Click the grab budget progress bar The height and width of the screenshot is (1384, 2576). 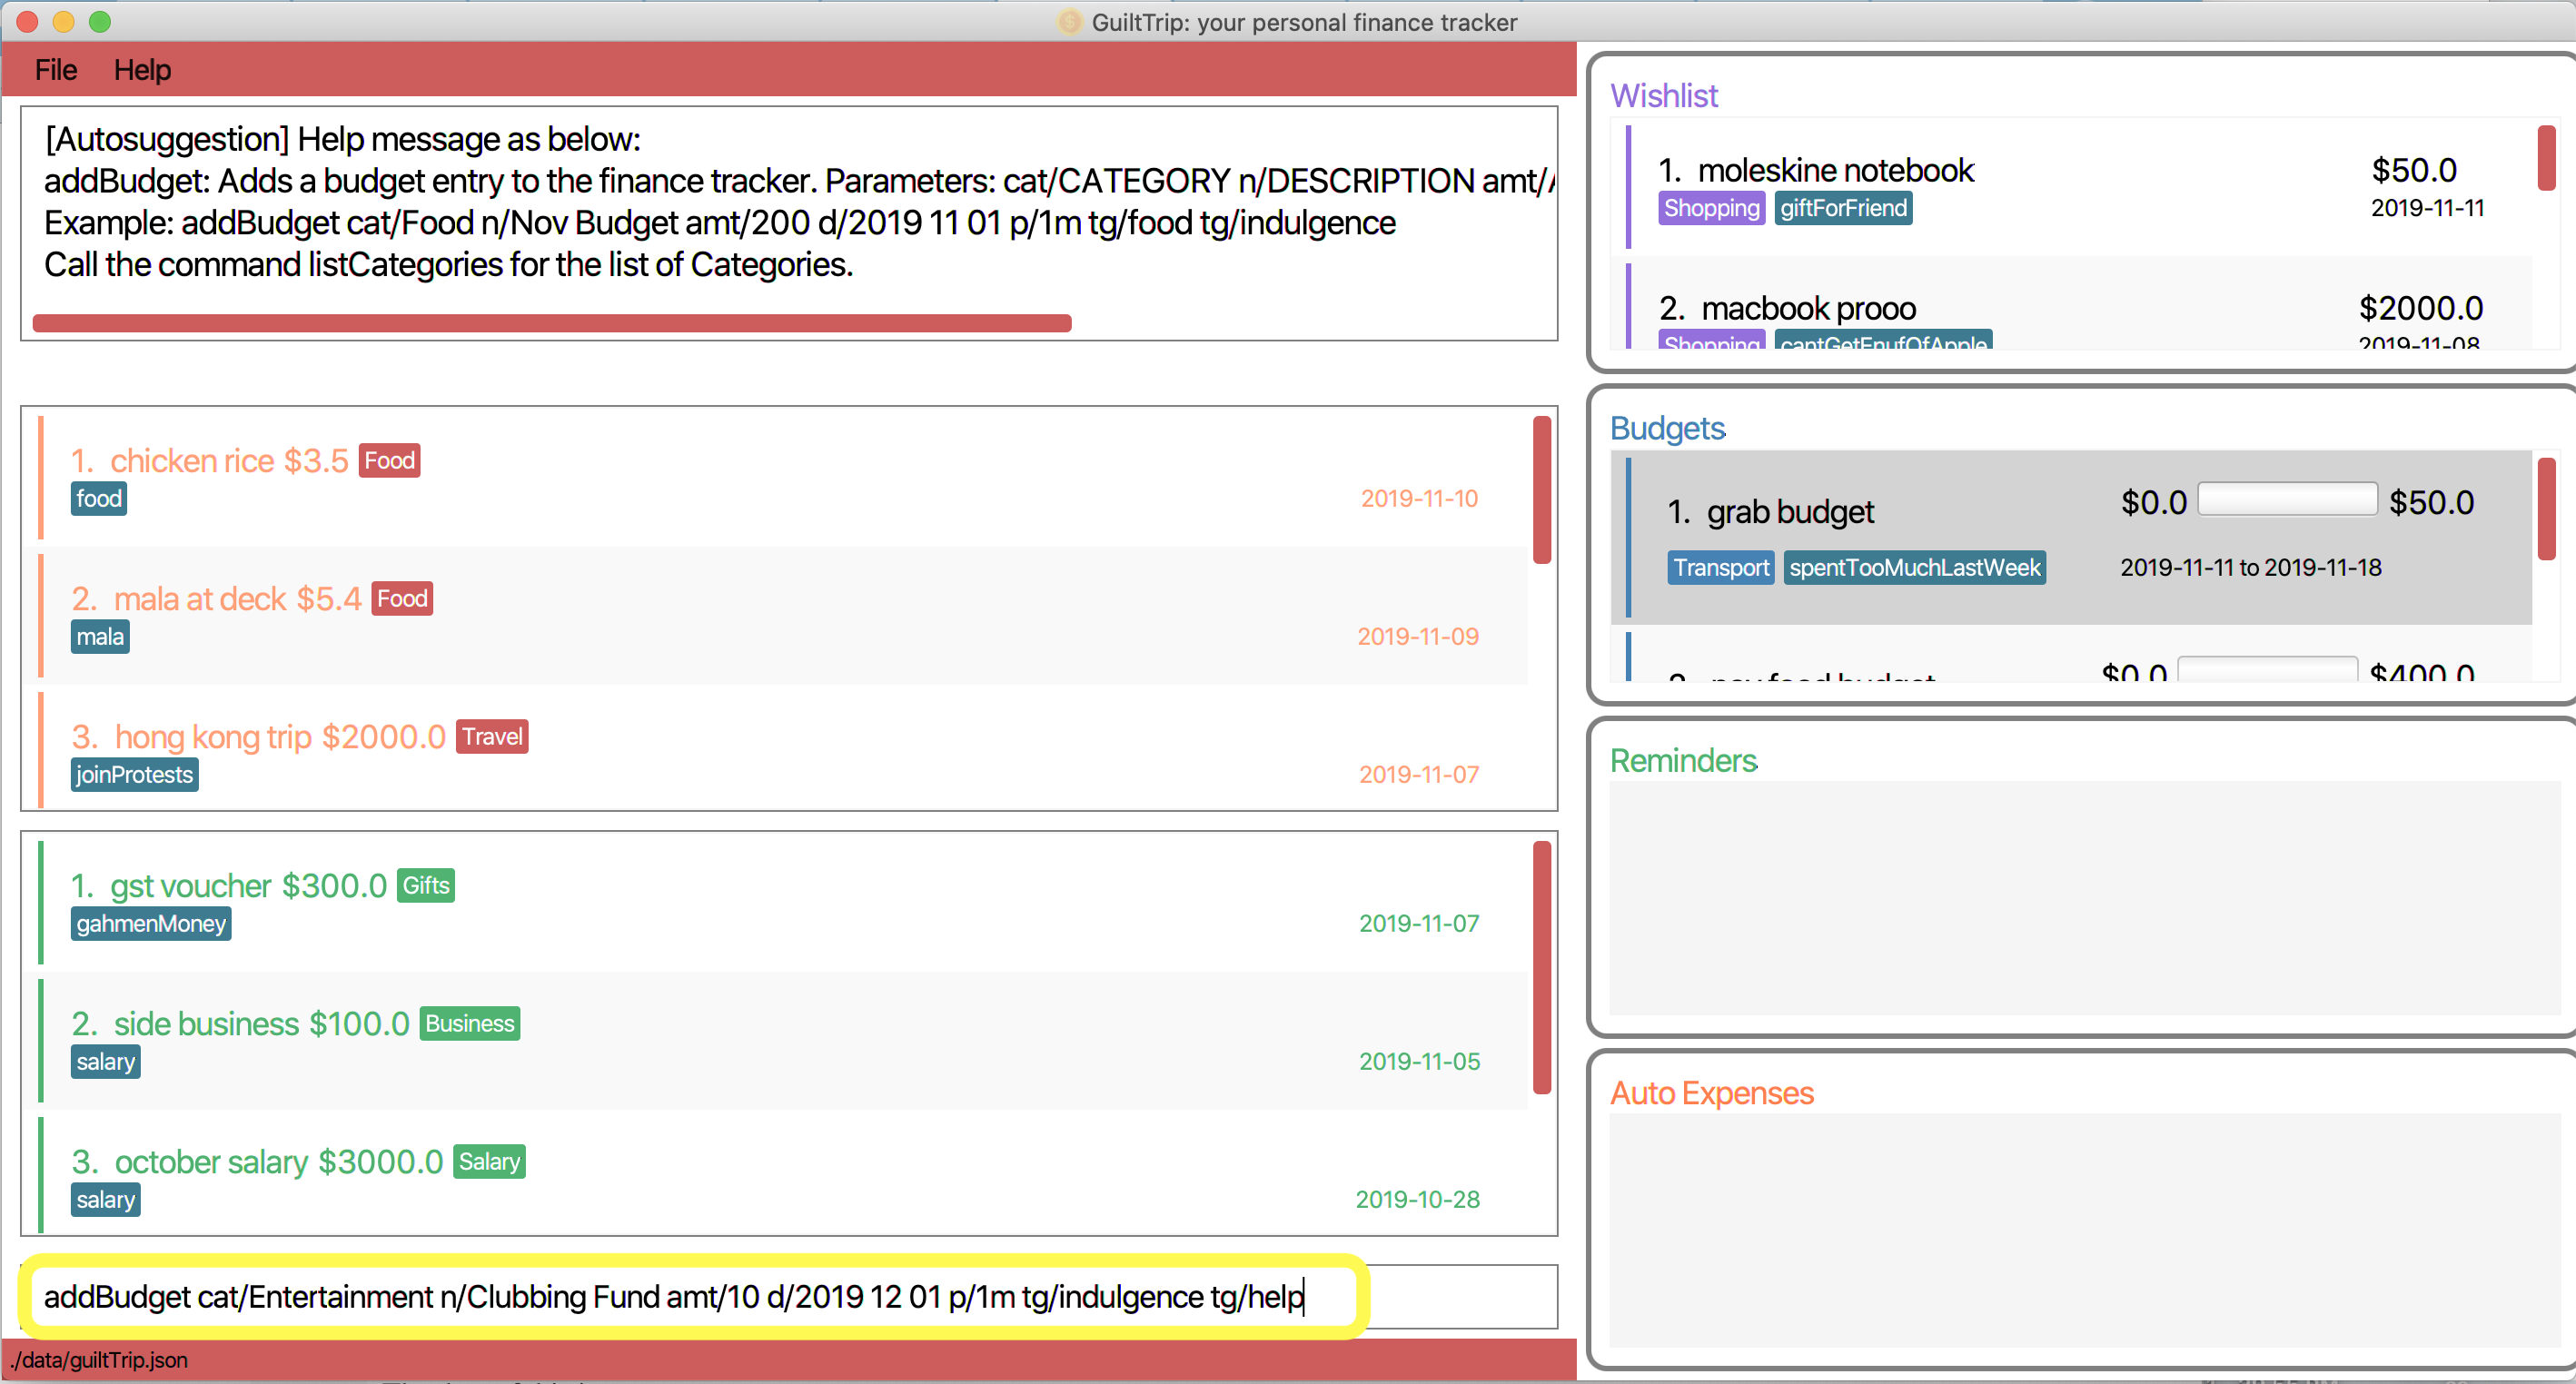click(2287, 499)
